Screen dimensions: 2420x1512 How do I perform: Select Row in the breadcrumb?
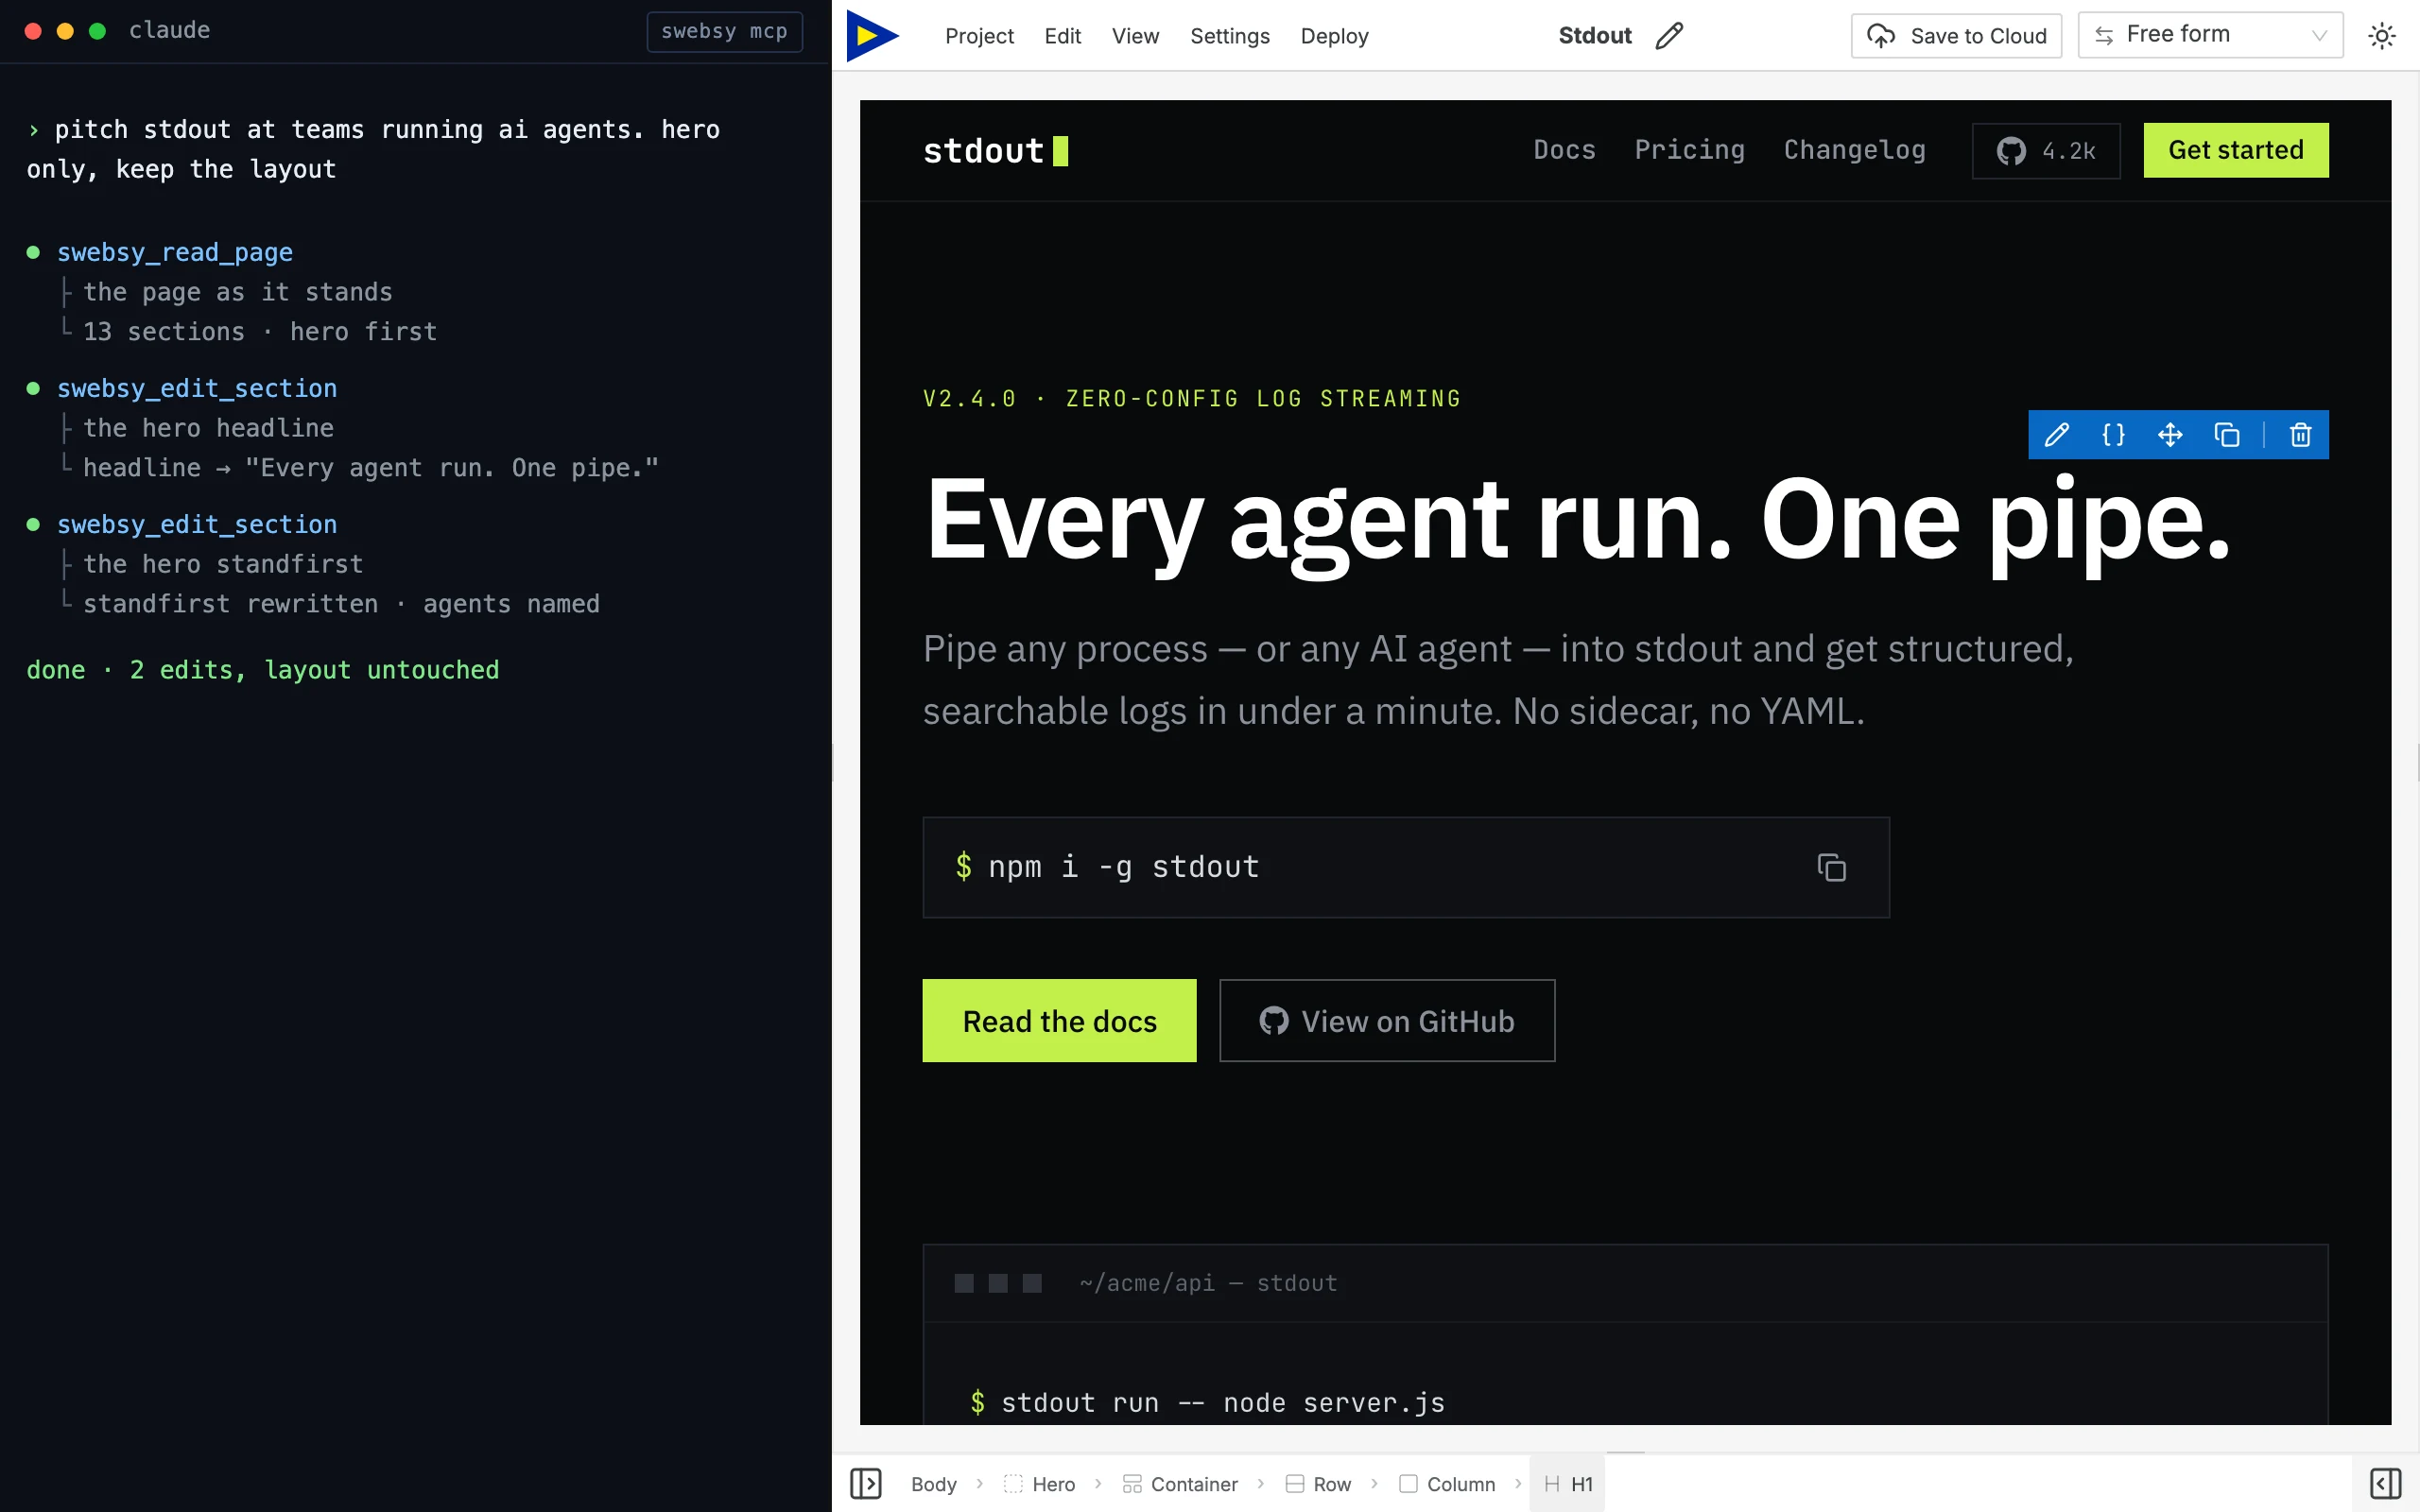pos(1318,1484)
